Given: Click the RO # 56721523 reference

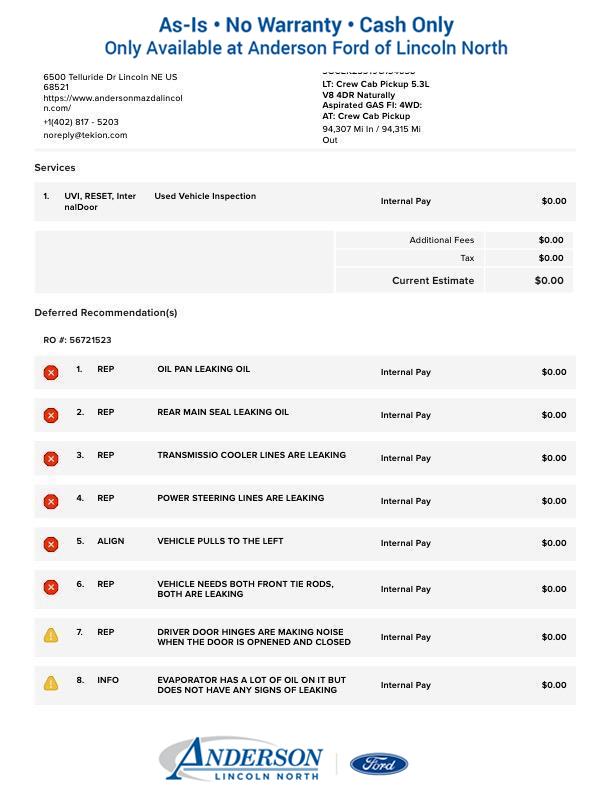Looking at the screenshot, I should [x=77, y=340].
